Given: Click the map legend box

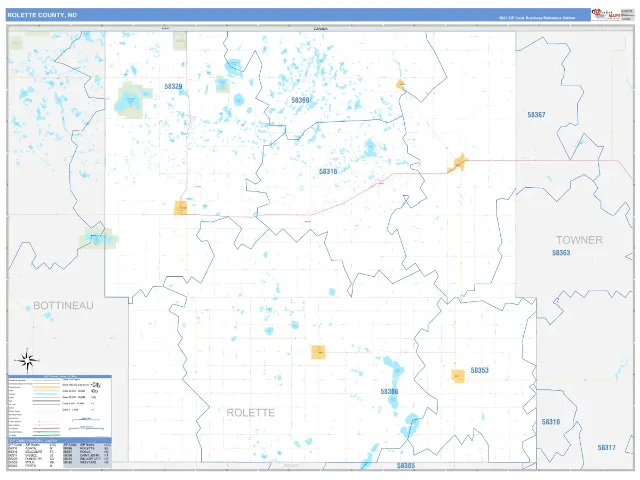Looking at the screenshot, I should (x=60, y=407).
